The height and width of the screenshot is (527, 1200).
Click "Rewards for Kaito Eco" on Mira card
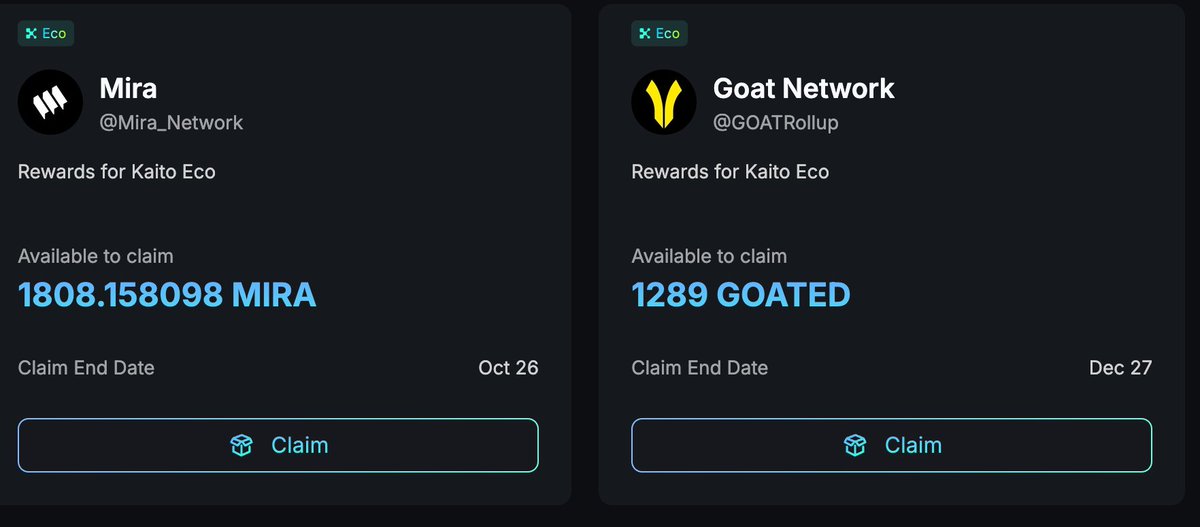117,172
